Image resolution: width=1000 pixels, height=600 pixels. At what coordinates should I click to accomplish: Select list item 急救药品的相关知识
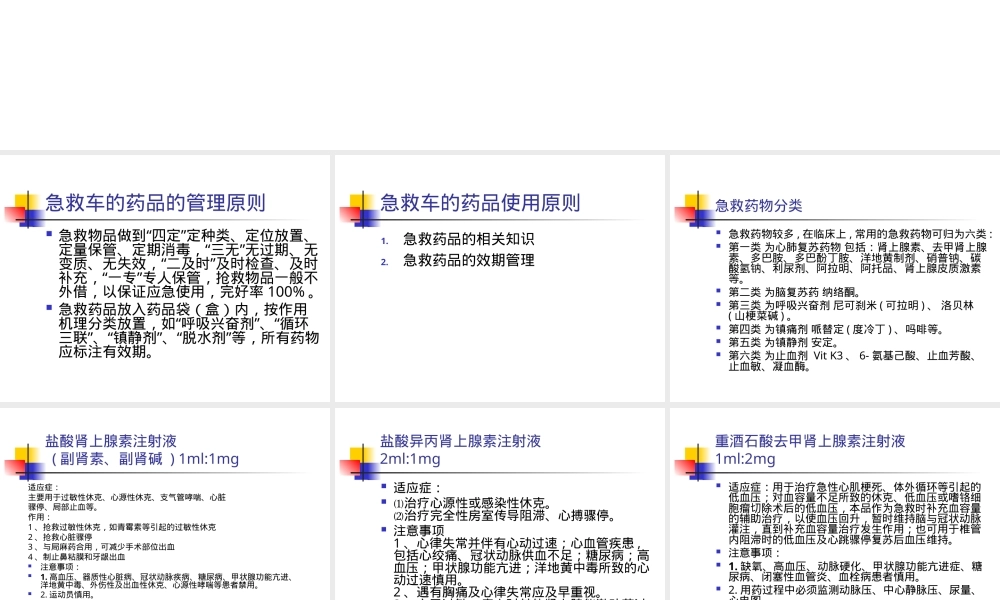pyautogui.click(x=469, y=239)
